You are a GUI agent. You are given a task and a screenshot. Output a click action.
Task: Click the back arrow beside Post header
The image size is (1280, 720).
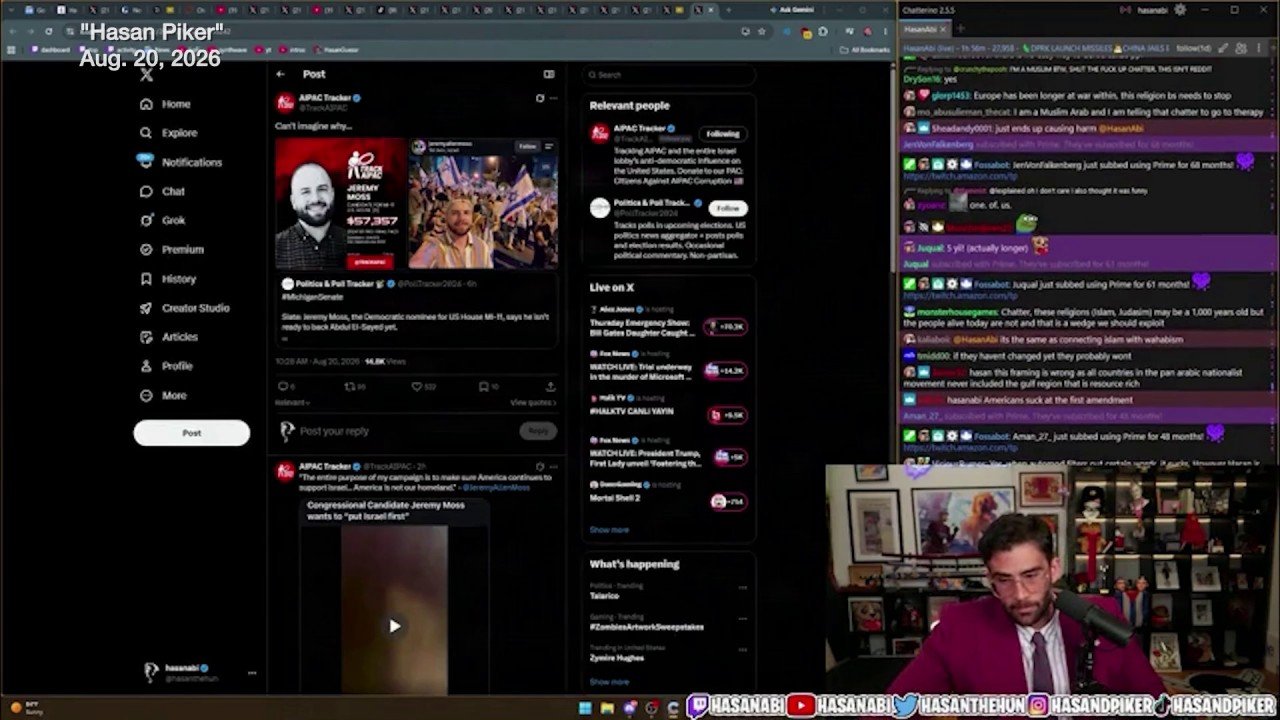[x=281, y=74]
